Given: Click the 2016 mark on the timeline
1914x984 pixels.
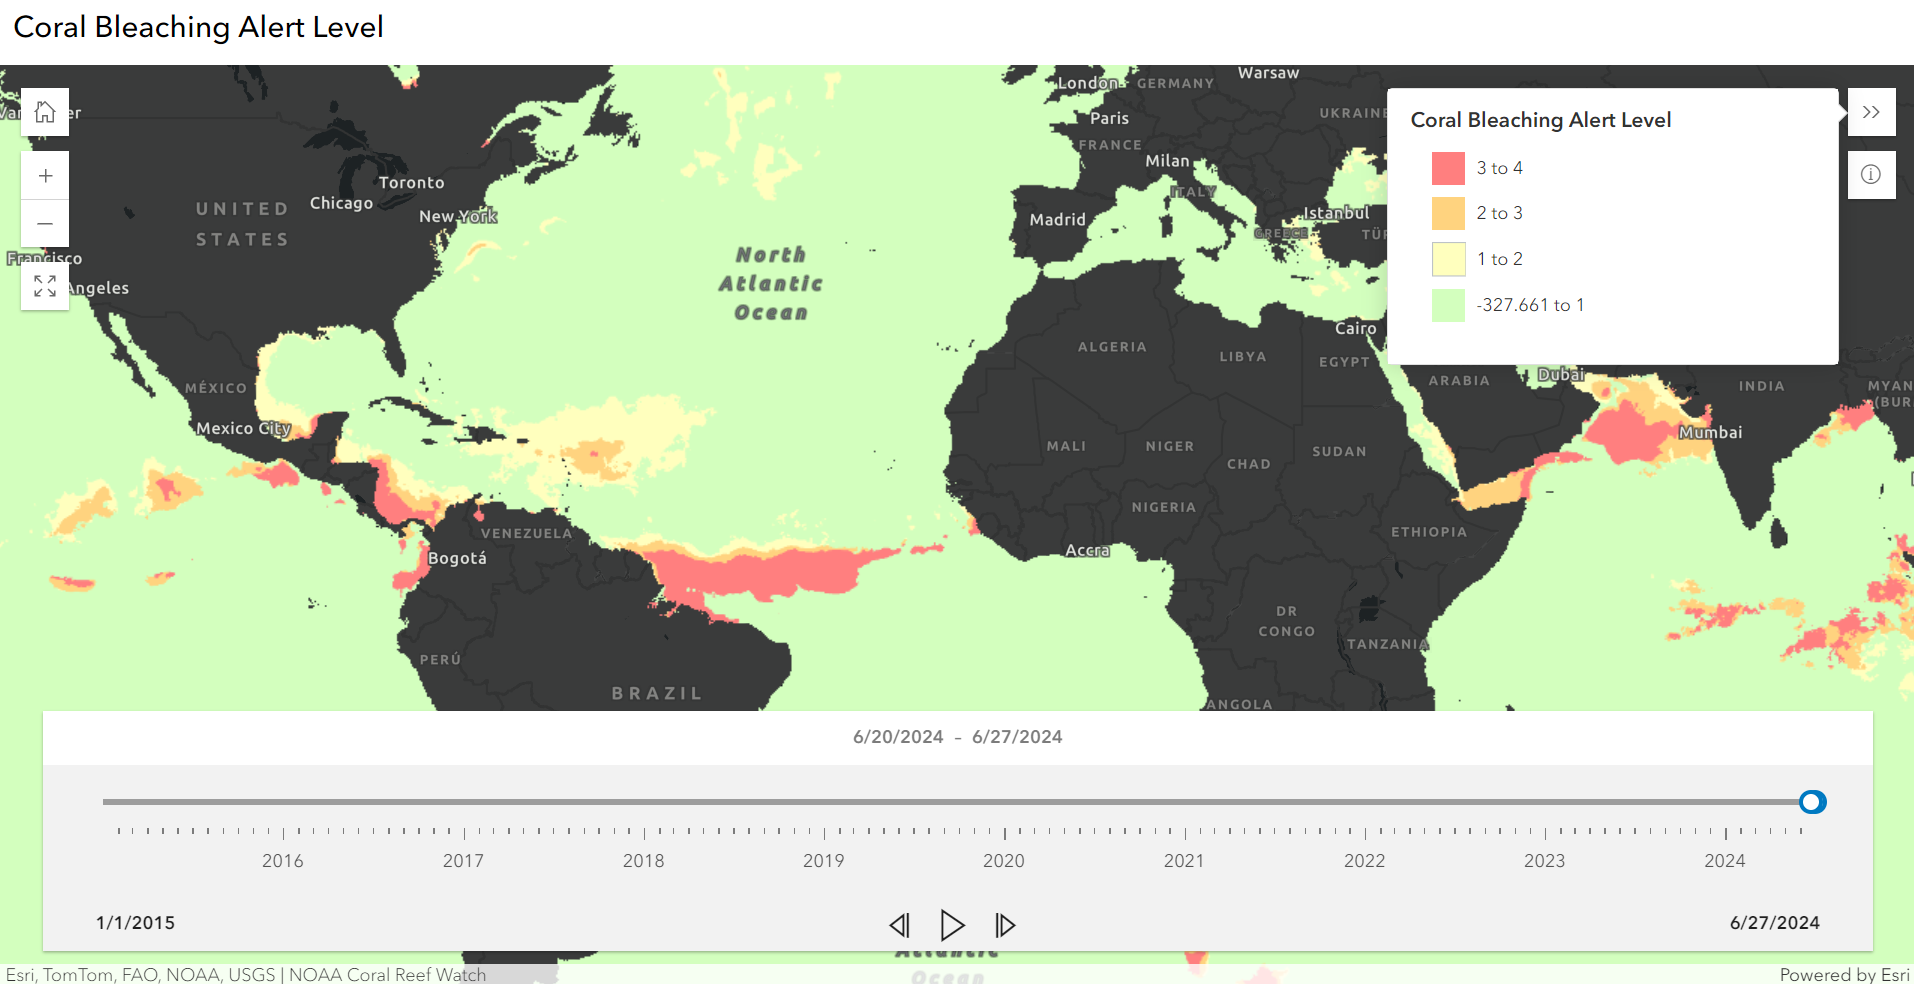Looking at the screenshot, I should coord(283,833).
